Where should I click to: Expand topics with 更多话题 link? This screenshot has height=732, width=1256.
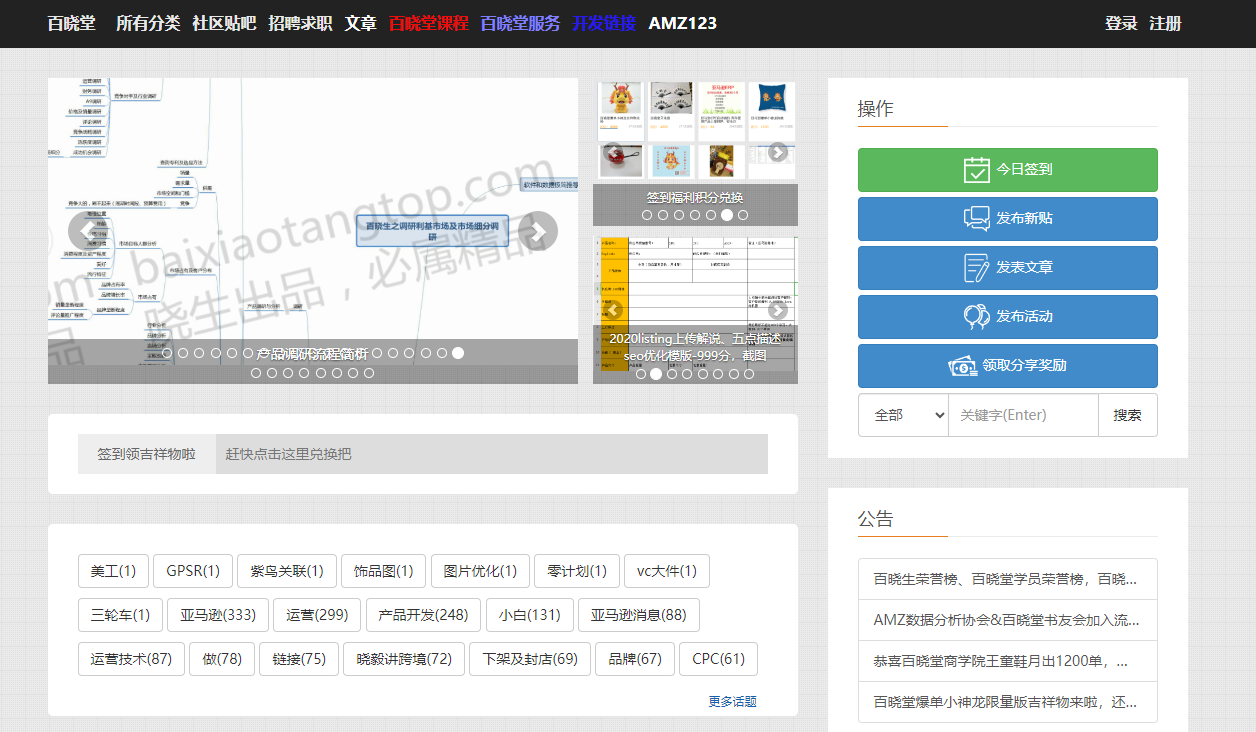[x=732, y=702]
